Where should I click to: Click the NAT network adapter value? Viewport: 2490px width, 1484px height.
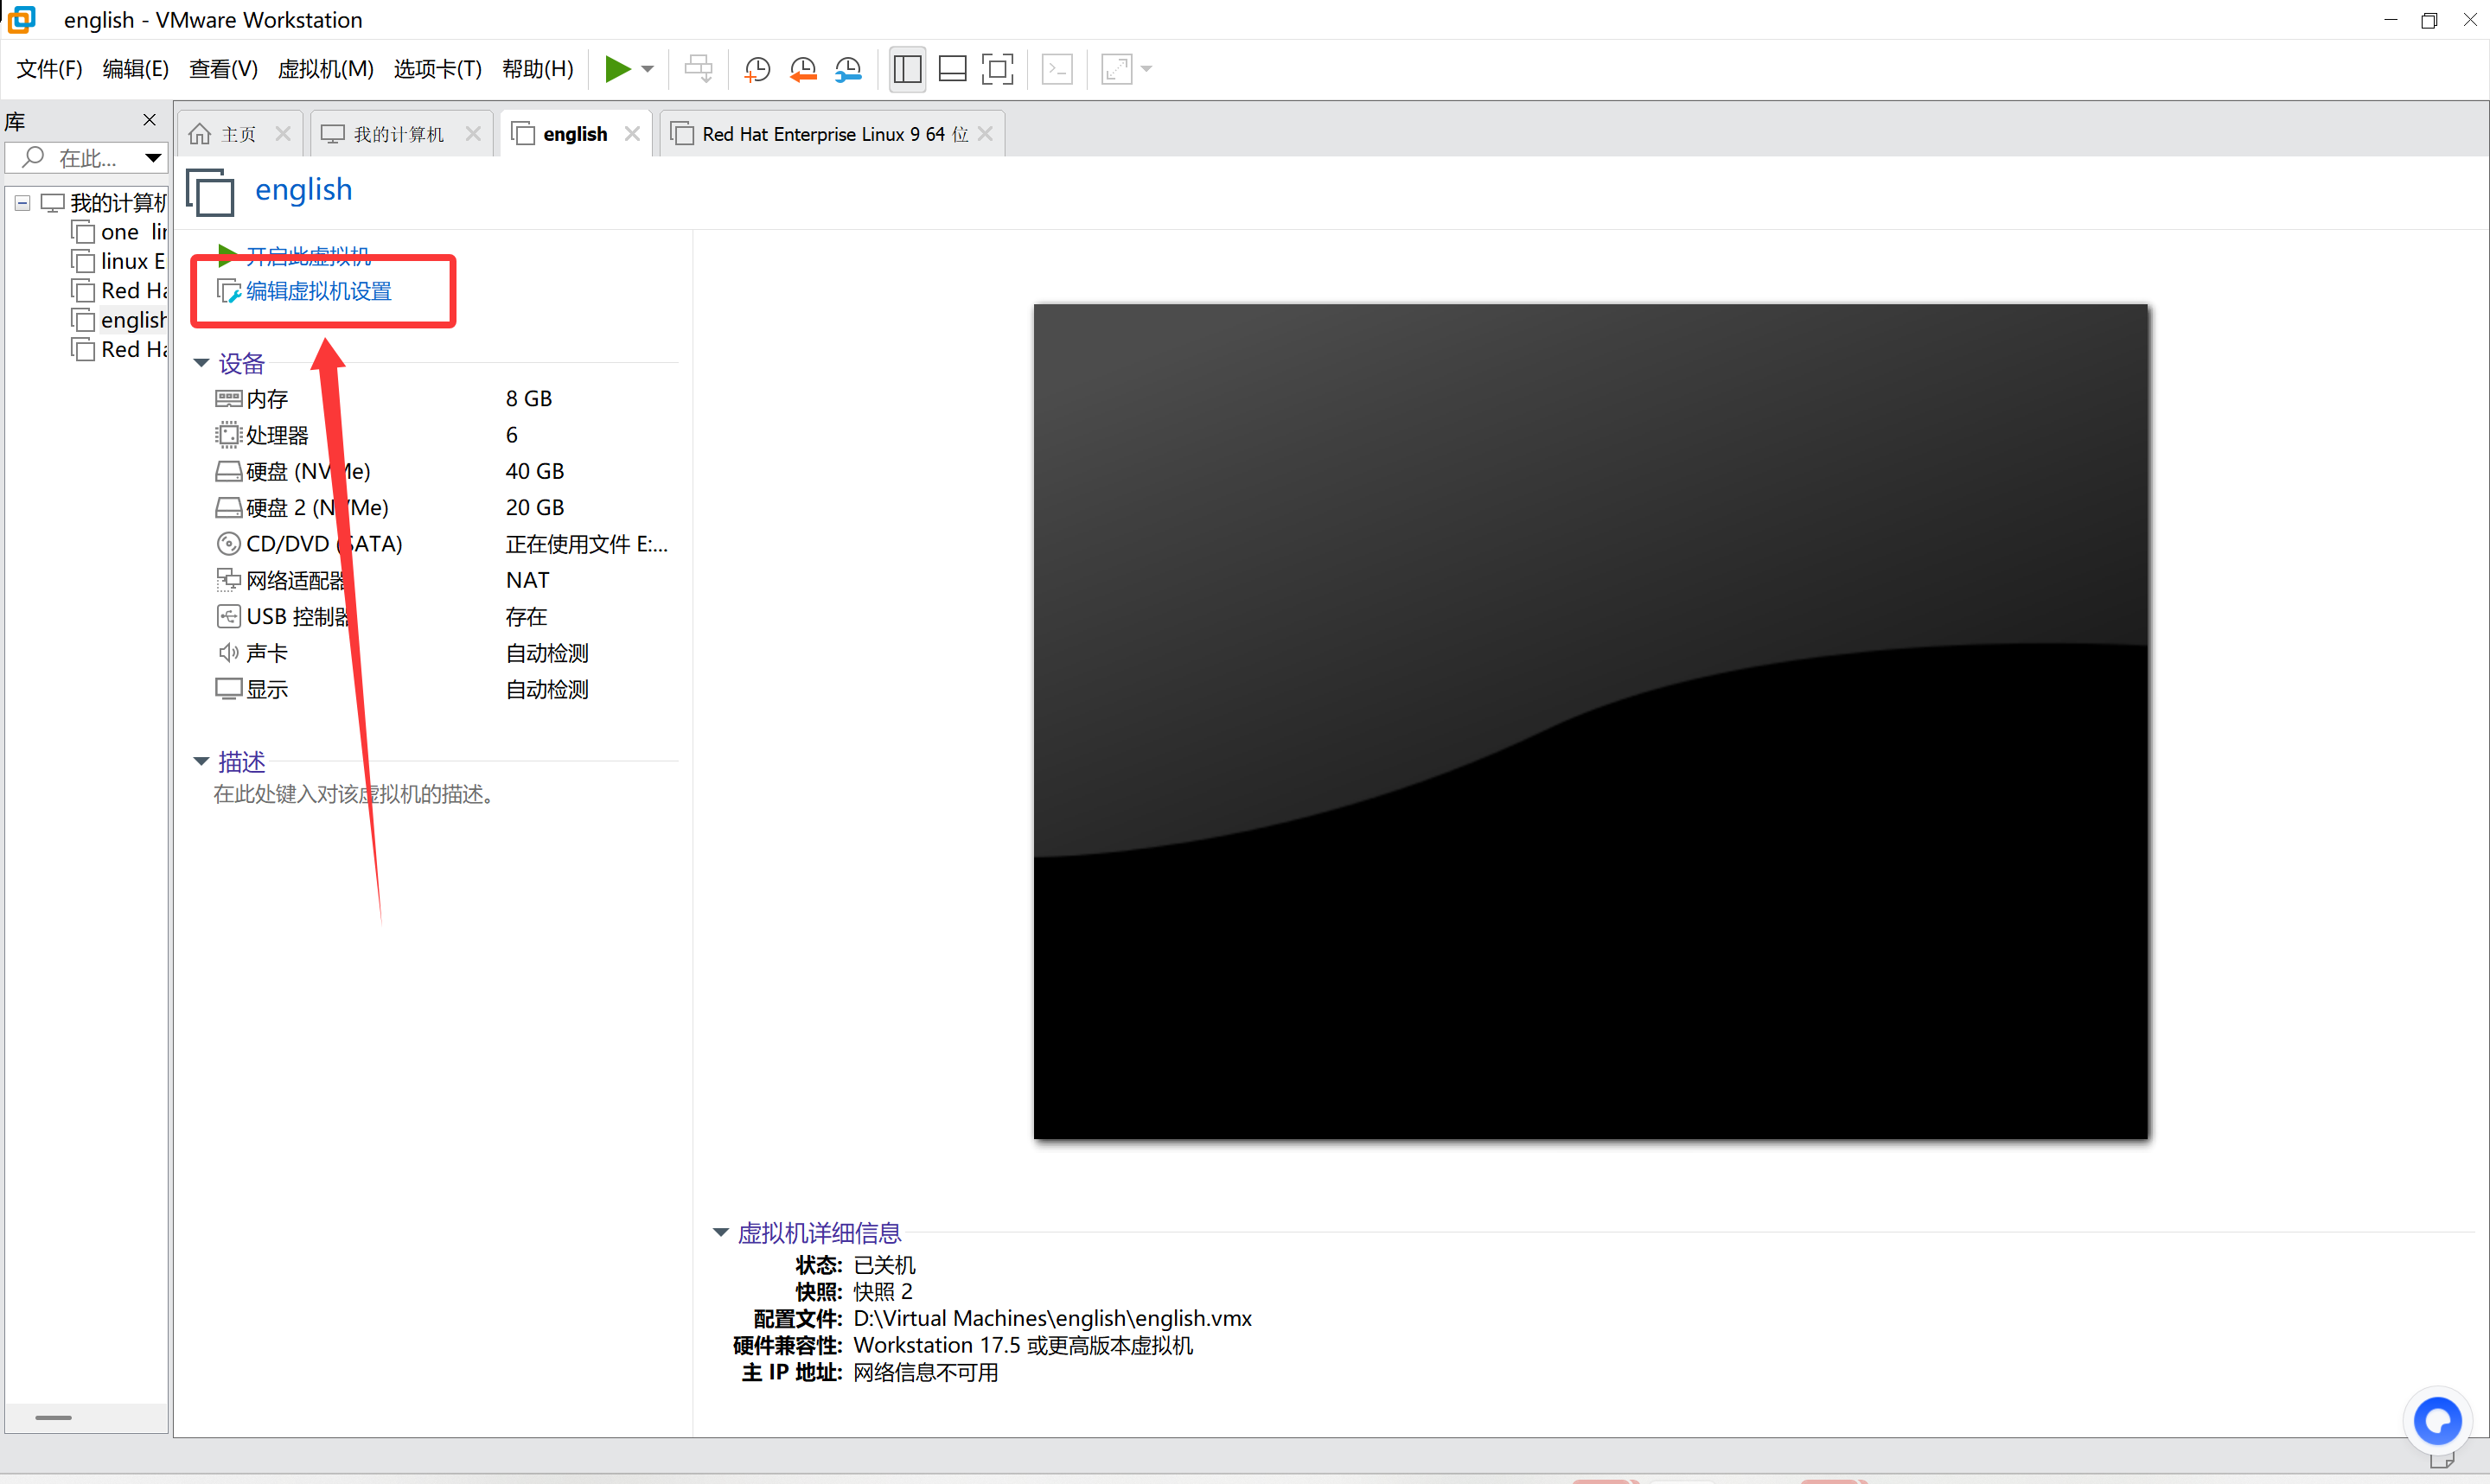[528, 580]
